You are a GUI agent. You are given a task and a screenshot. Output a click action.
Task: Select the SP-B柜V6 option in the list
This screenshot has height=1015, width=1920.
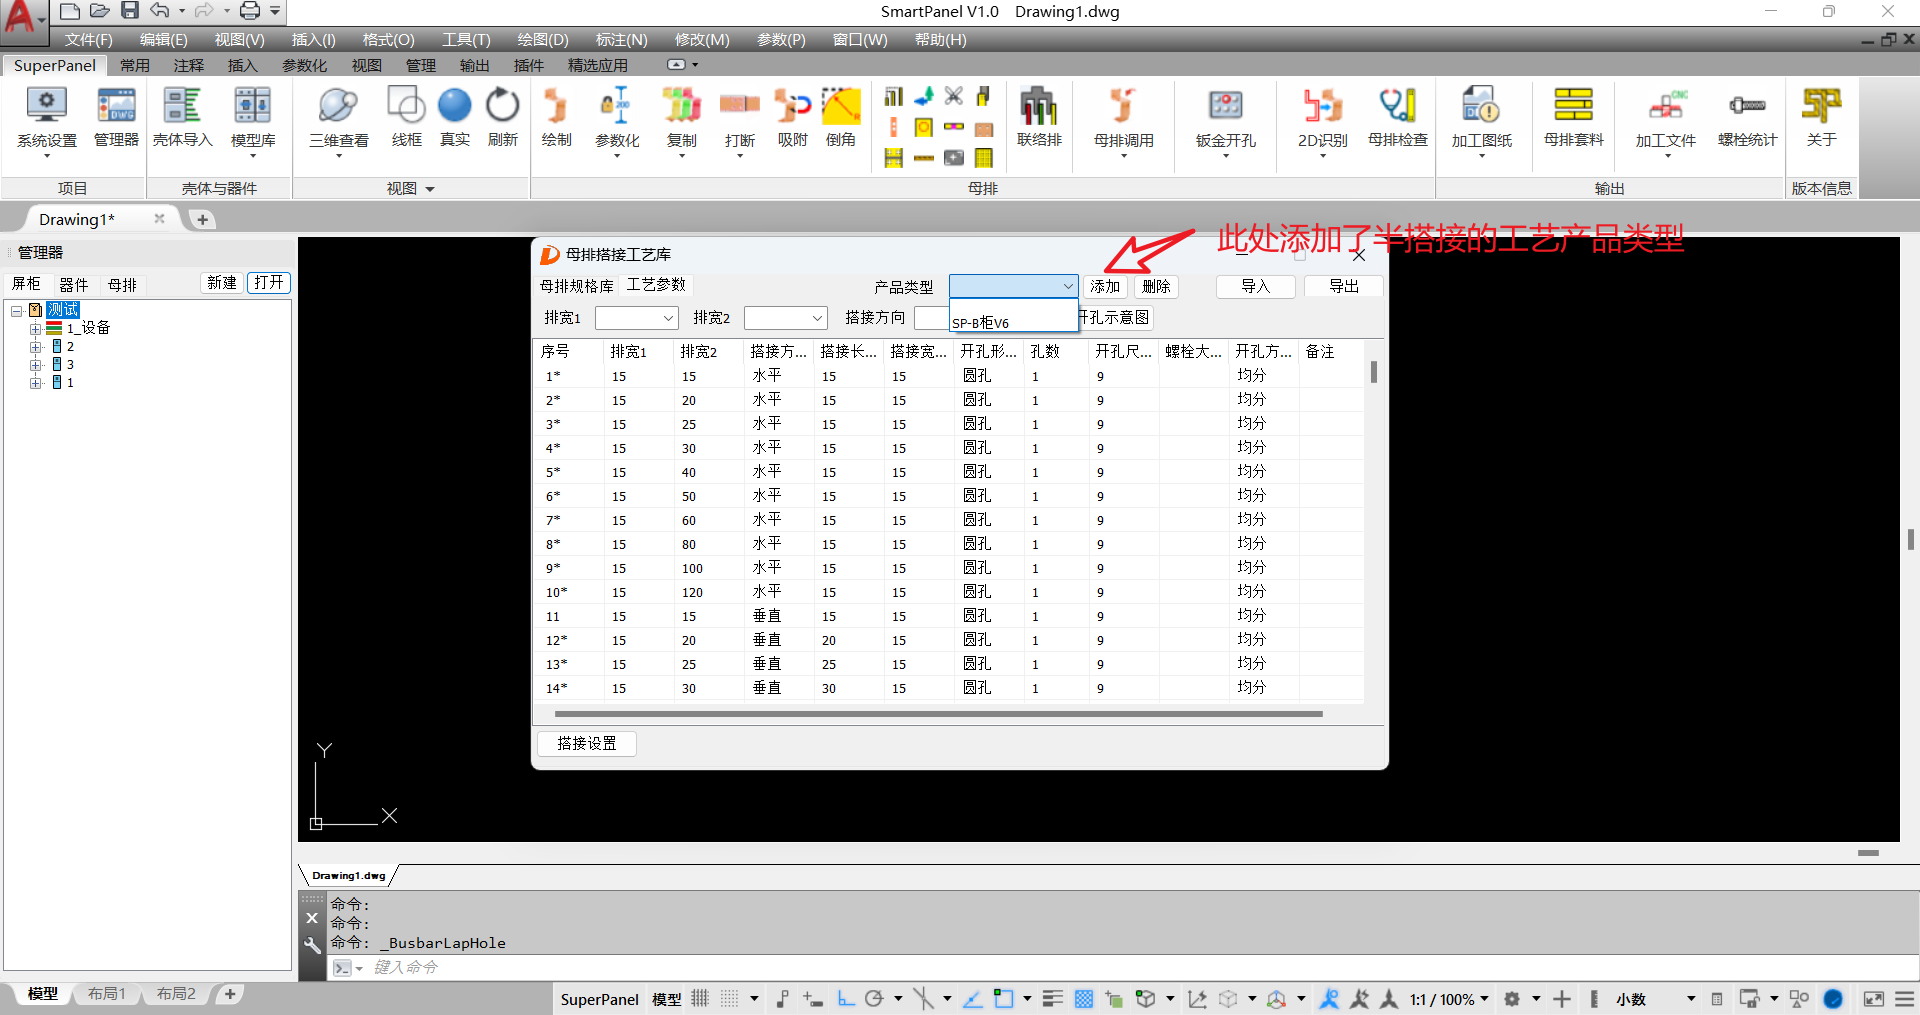(x=1012, y=323)
